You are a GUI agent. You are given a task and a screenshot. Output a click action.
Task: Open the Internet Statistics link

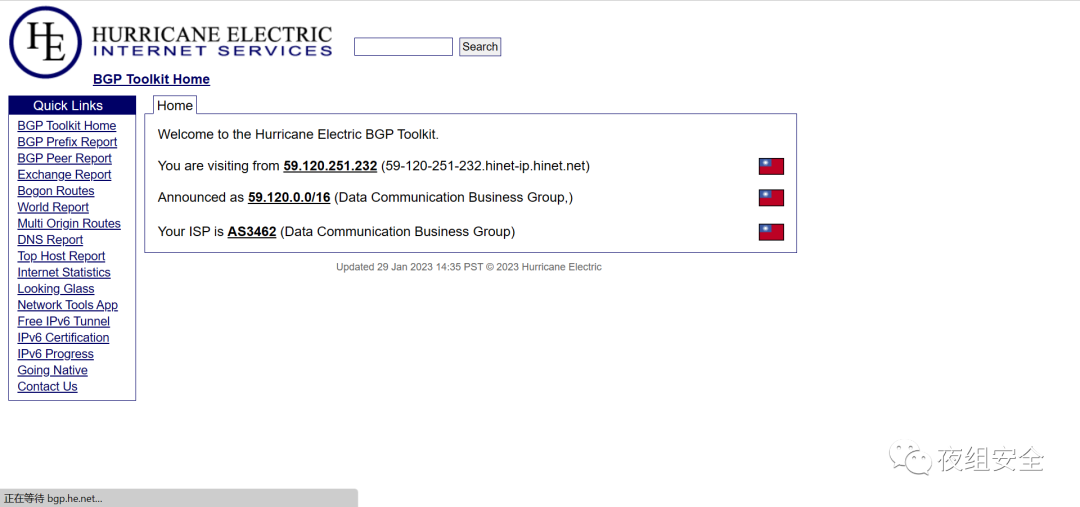pos(64,272)
